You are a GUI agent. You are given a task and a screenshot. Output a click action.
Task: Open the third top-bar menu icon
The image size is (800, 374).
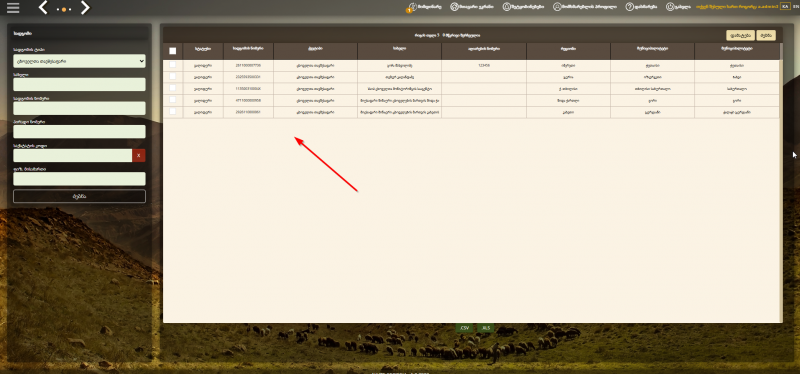pos(506,7)
